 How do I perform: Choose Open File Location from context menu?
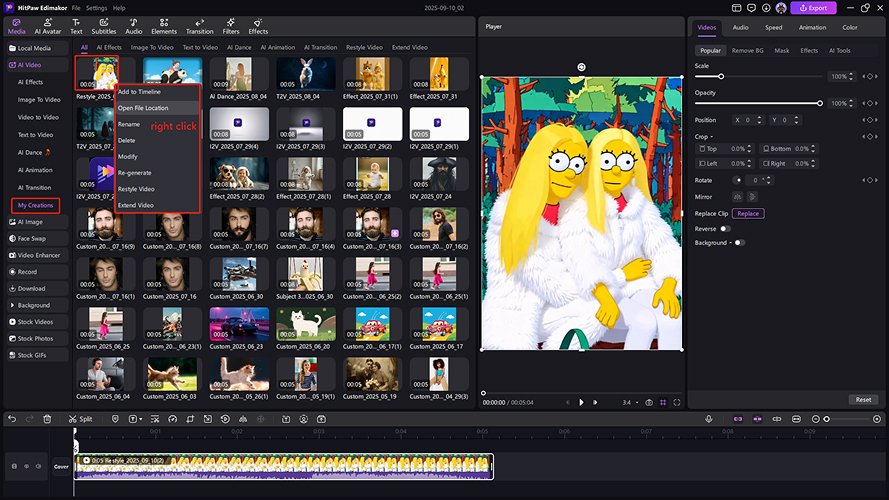pos(157,108)
